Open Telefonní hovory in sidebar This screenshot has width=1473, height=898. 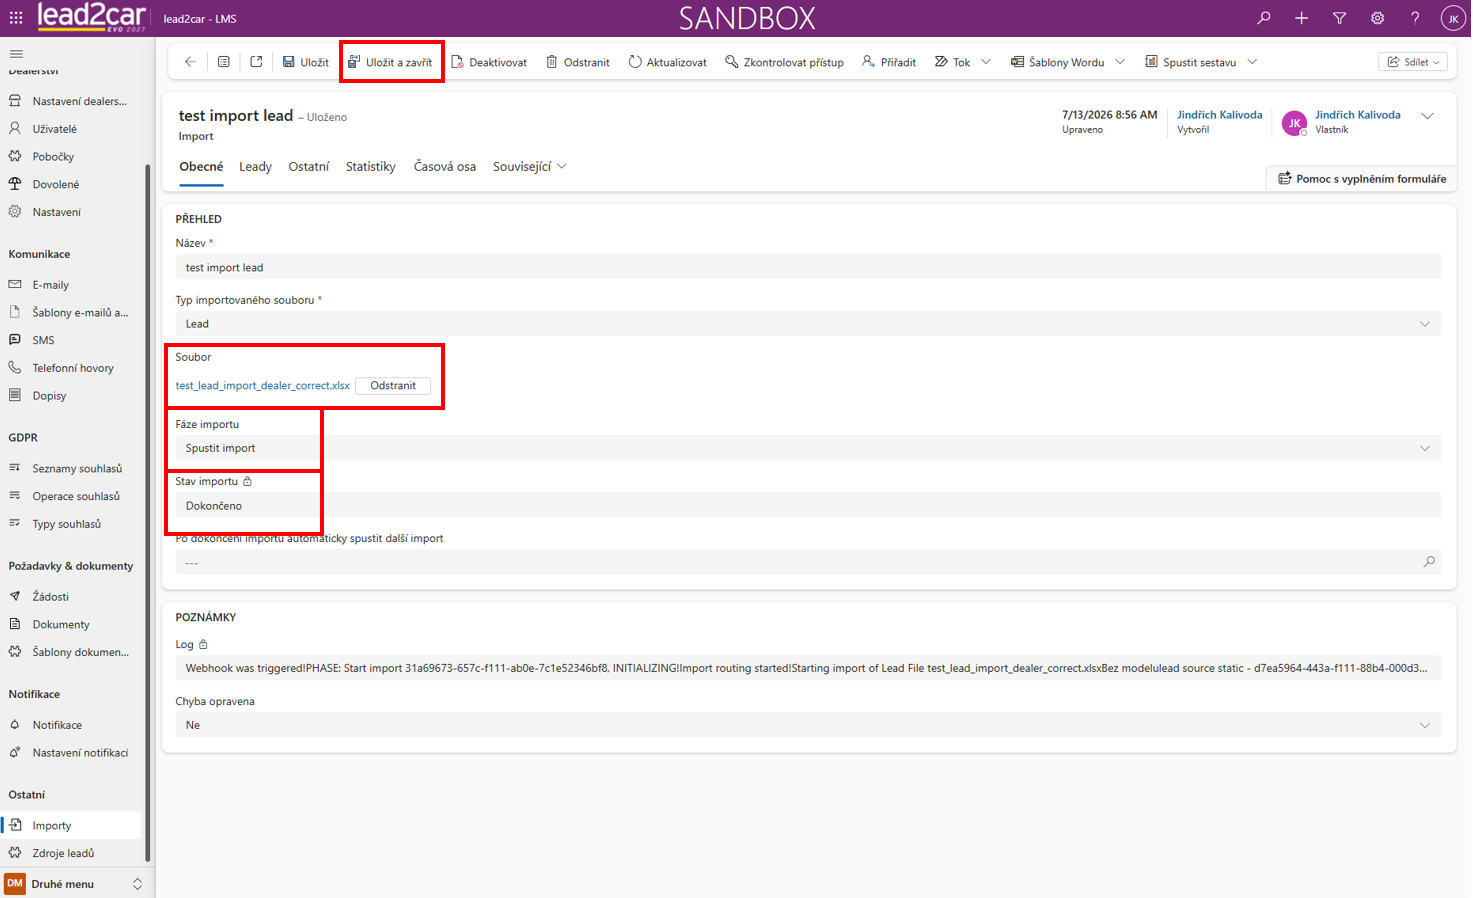(71, 368)
